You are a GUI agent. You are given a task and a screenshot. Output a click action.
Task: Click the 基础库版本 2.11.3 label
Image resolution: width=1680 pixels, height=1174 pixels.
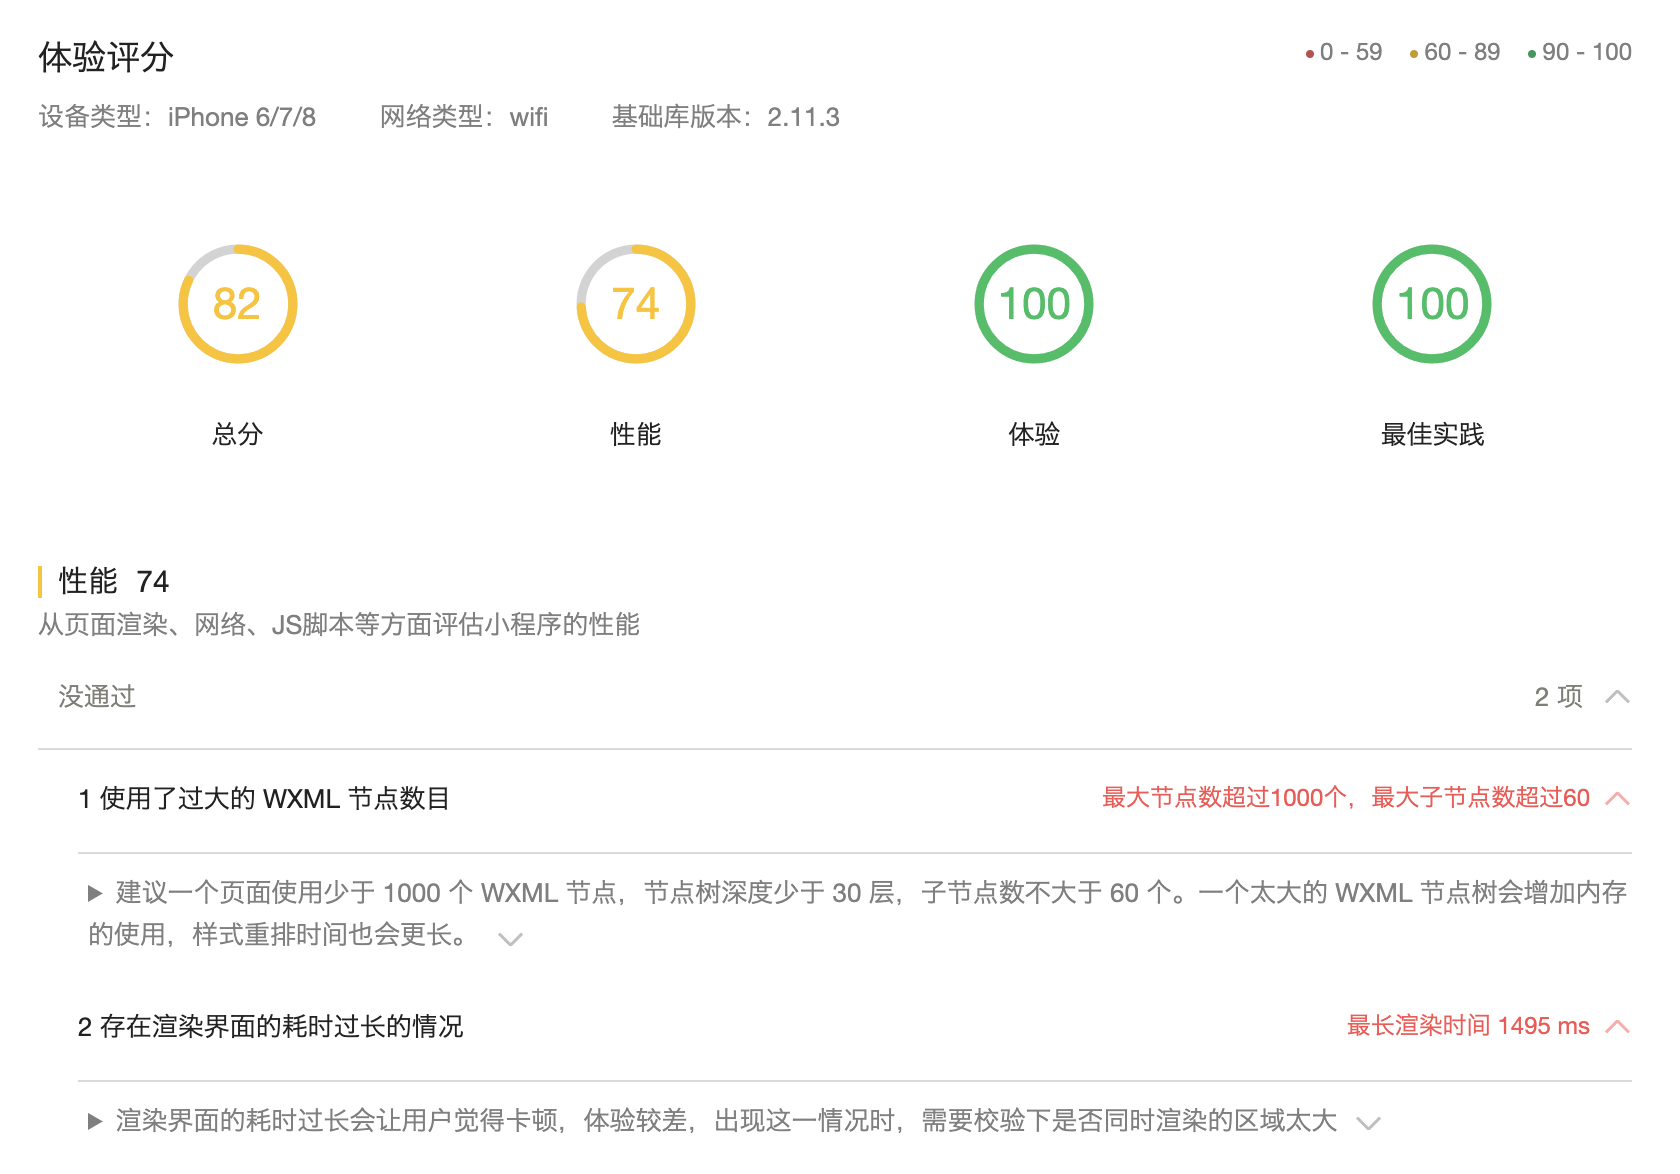726,117
